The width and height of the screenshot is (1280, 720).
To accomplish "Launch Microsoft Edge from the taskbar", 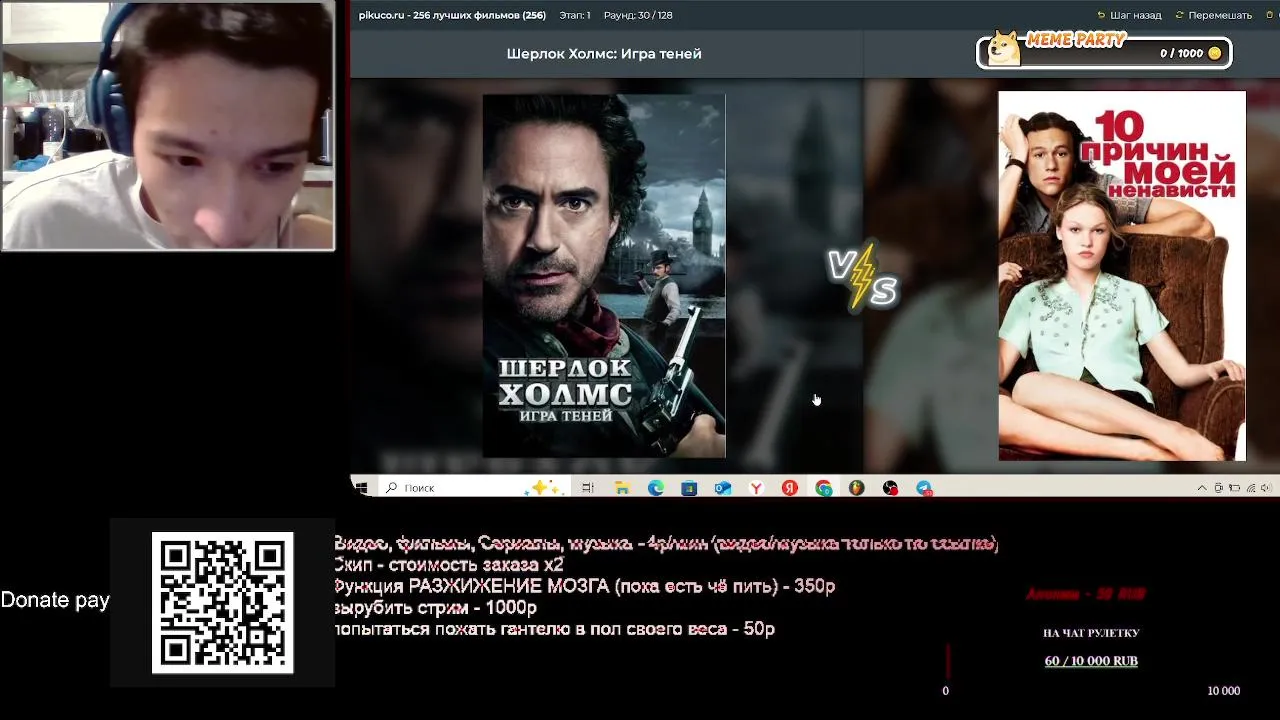I will 655,487.
